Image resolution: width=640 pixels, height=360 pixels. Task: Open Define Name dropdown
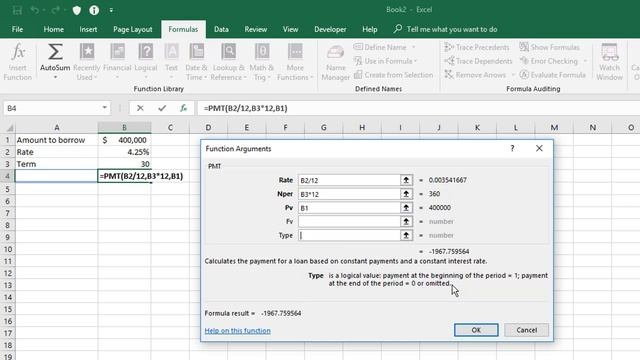[413, 47]
